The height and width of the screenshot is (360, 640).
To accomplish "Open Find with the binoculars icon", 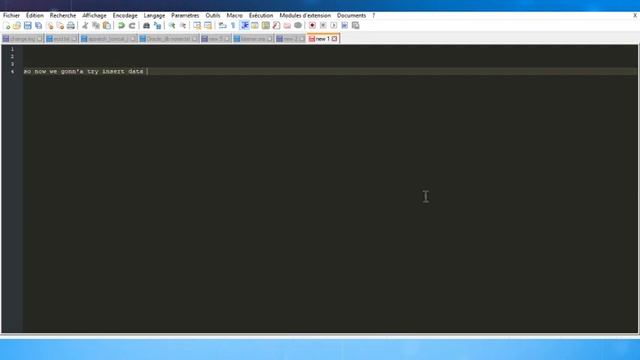I will pyautogui.click(x=146, y=26).
